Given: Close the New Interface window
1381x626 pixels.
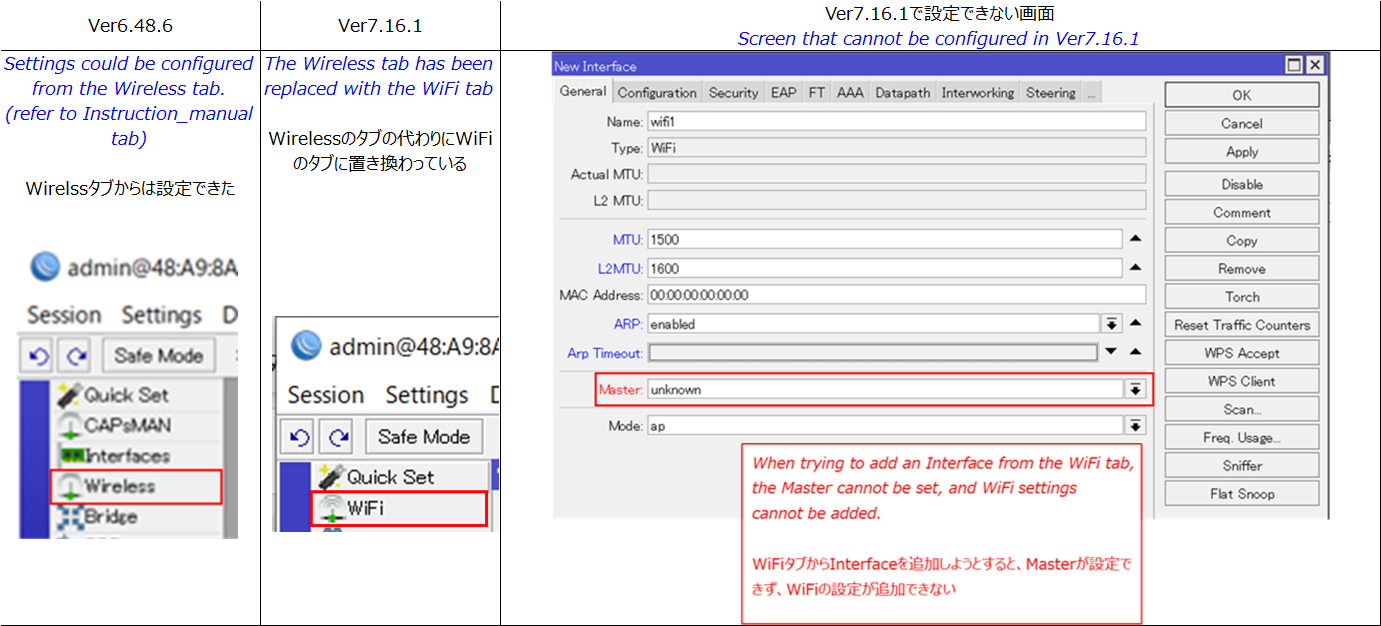Looking at the screenshot, I should pyautogui.click(x=1315, y=65).
